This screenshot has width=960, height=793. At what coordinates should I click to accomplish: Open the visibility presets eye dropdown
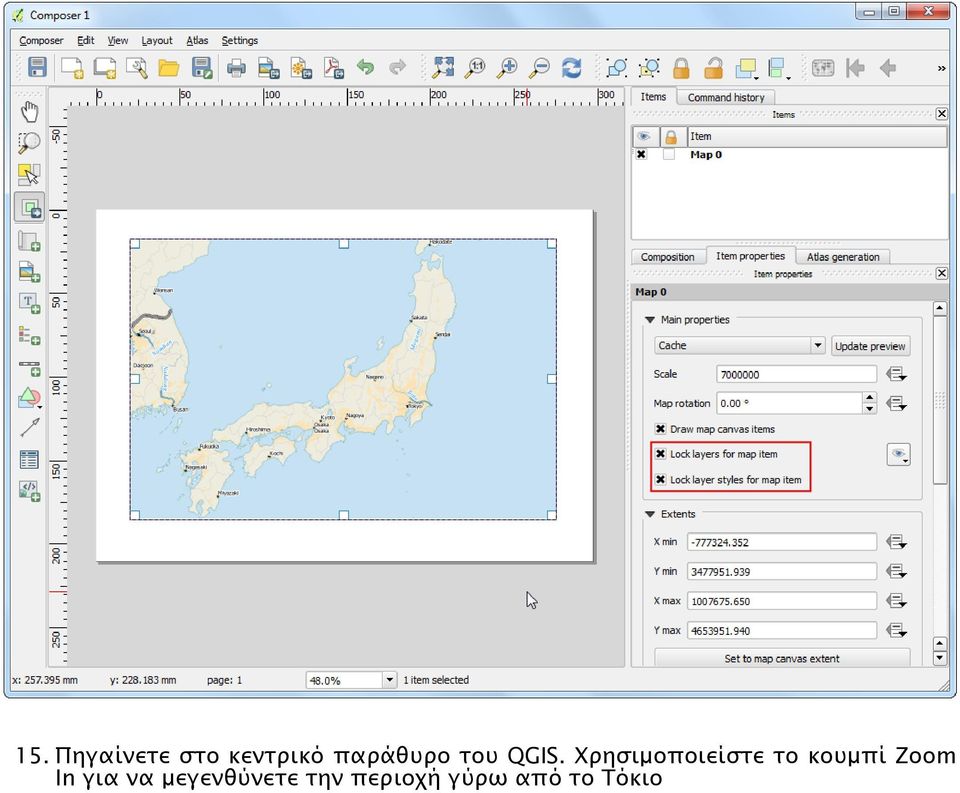(x=898, y=454)
